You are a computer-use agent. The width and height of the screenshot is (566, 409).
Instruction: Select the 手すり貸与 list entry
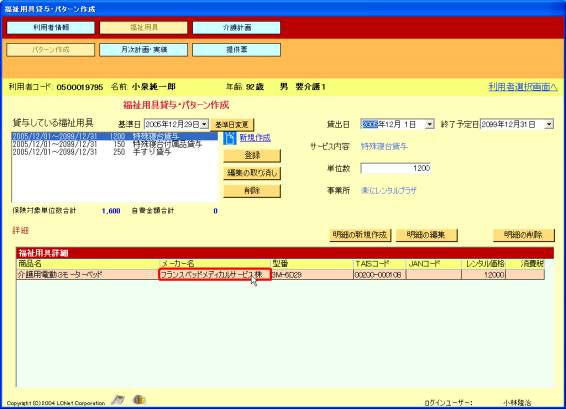tap(114, 152)
